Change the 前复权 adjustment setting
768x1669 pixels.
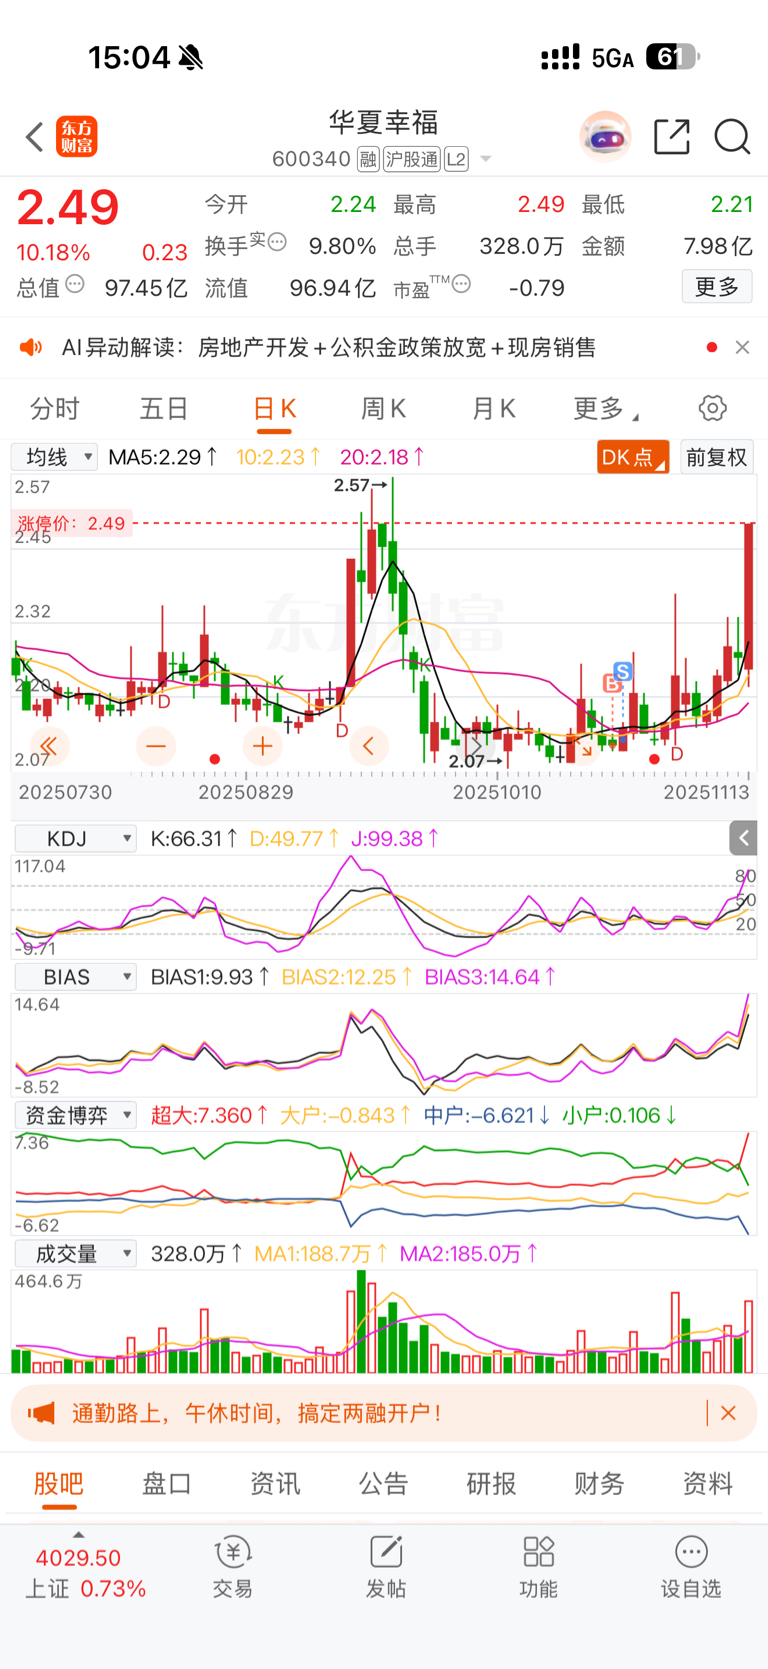point(717,457)
